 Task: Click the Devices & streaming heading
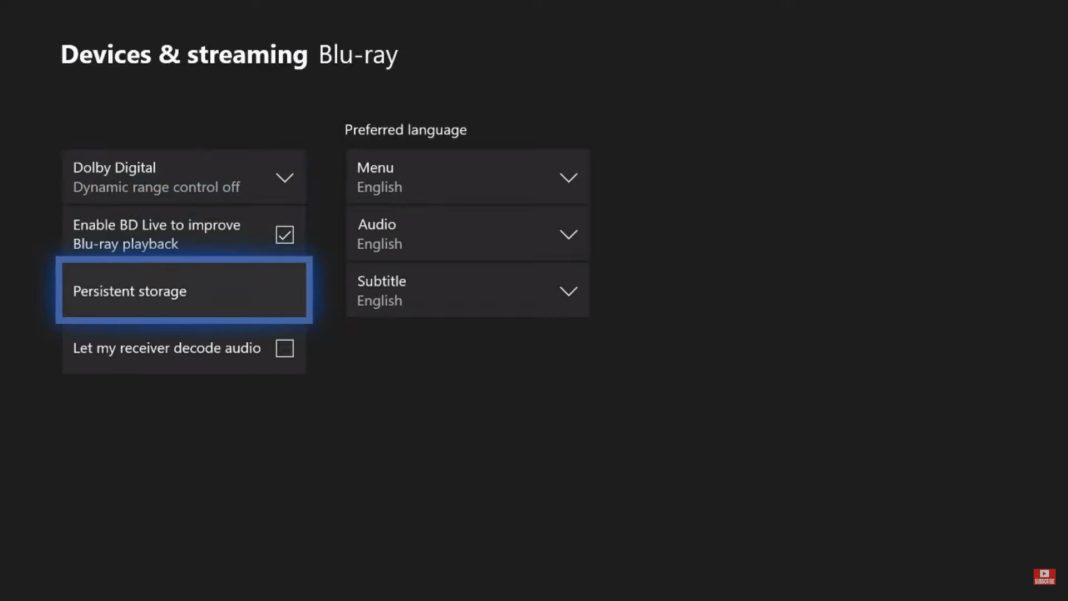point(184,55)
